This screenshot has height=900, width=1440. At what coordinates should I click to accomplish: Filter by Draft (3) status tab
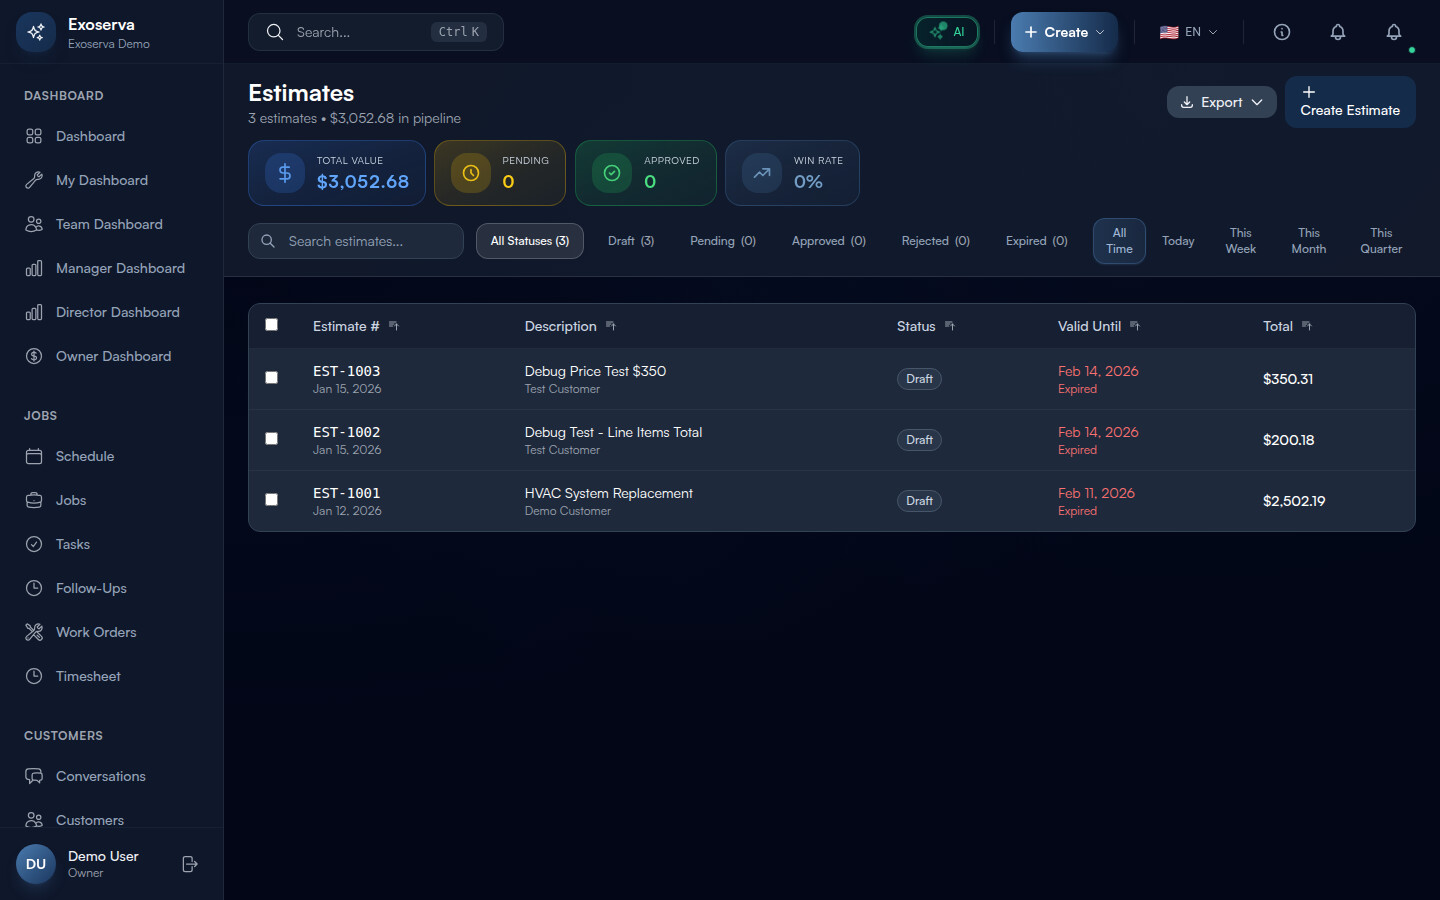click(x=631, y=241)
